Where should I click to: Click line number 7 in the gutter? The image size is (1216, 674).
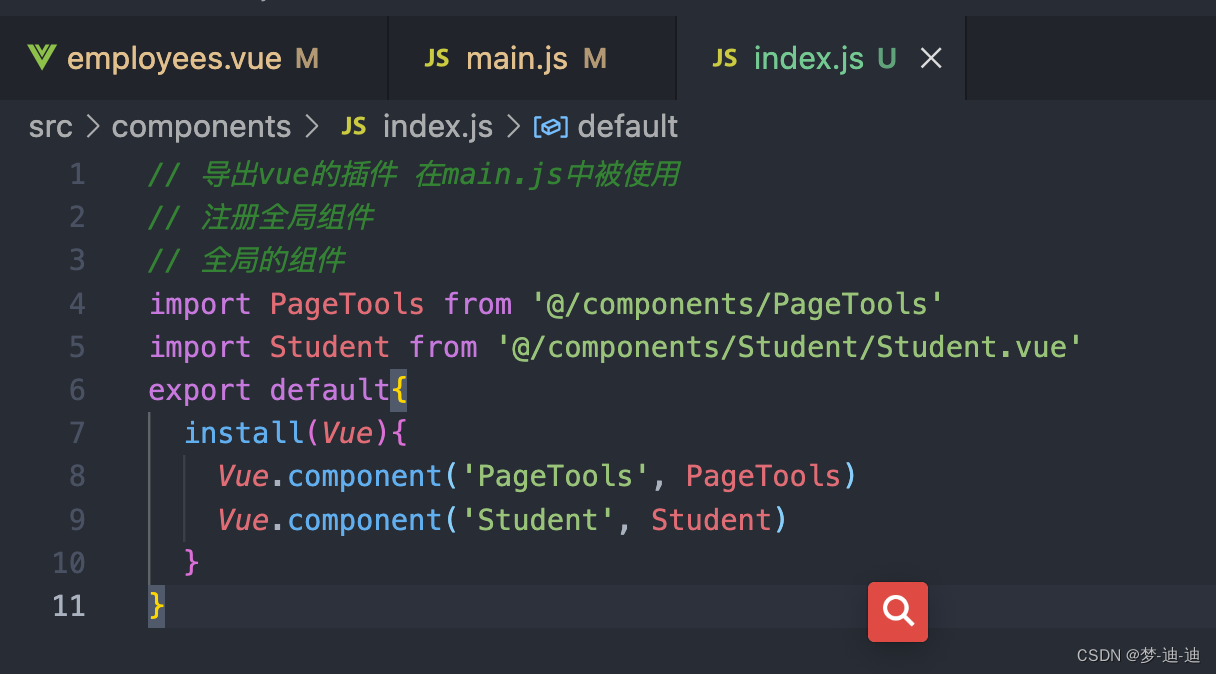[78, 432]
